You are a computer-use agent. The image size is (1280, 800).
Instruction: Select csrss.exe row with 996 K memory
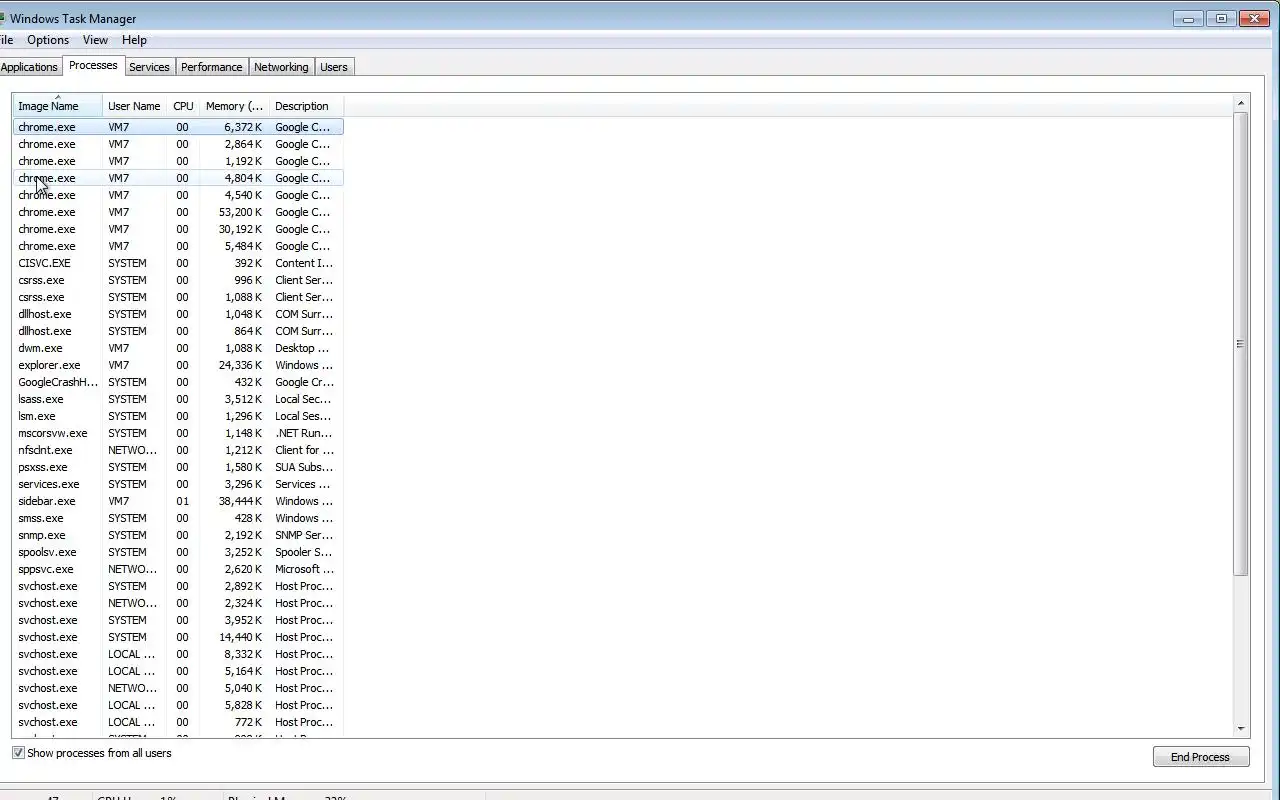(x=178, y=280)
